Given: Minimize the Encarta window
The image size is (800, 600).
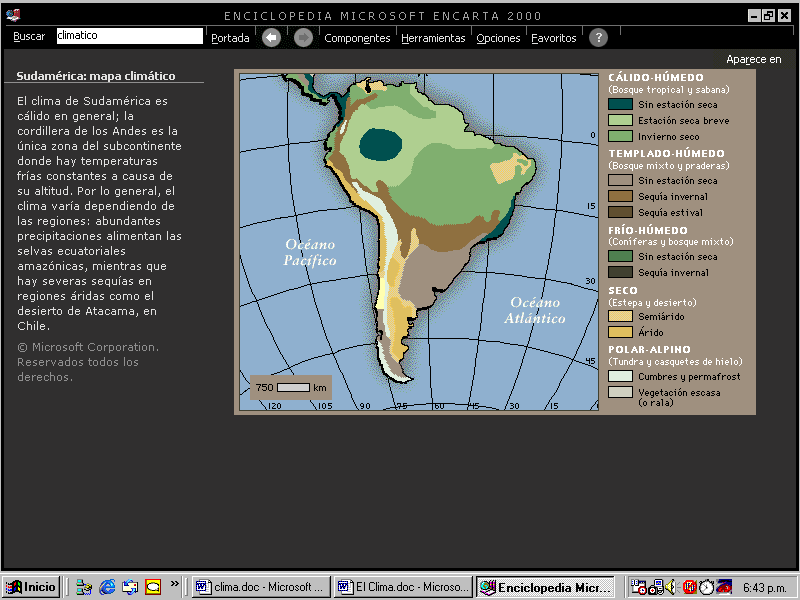Looking at the screenshot, I should click(x=755, y=16).
